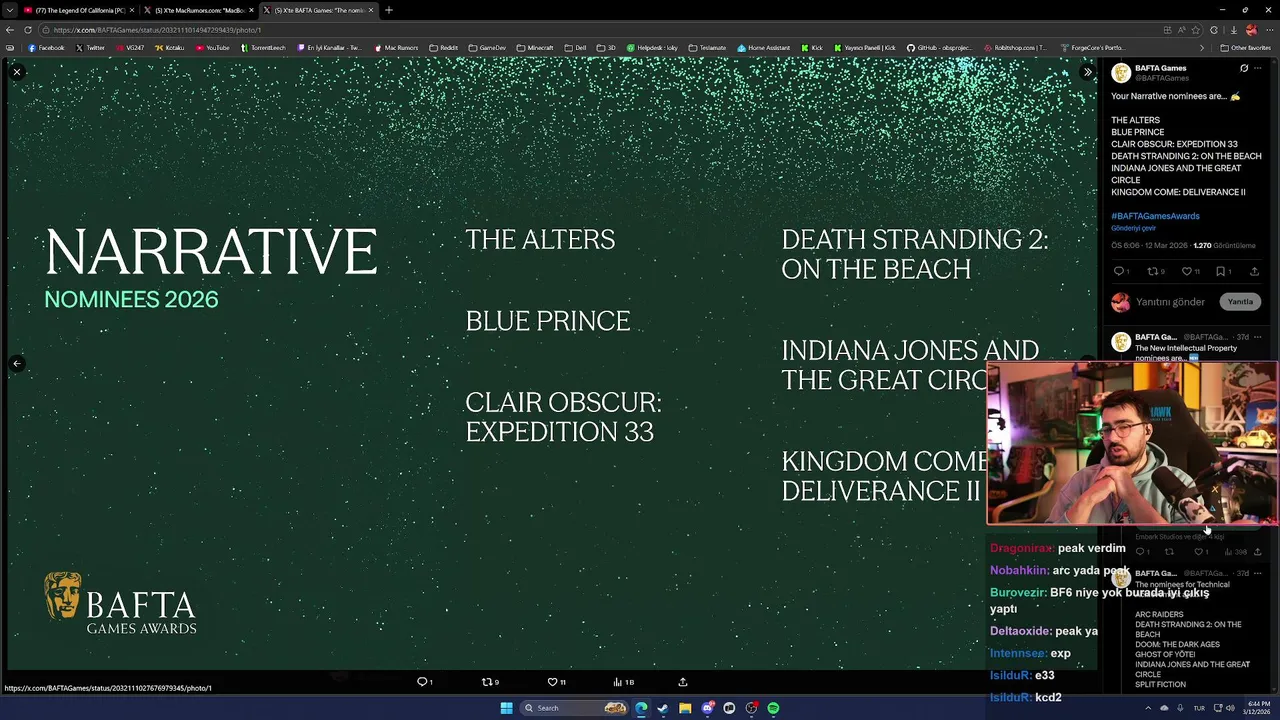1280x720 pixels.
Task: Click heart icon in BAFTA post sidebar
Action: (x=1189, y=271)
